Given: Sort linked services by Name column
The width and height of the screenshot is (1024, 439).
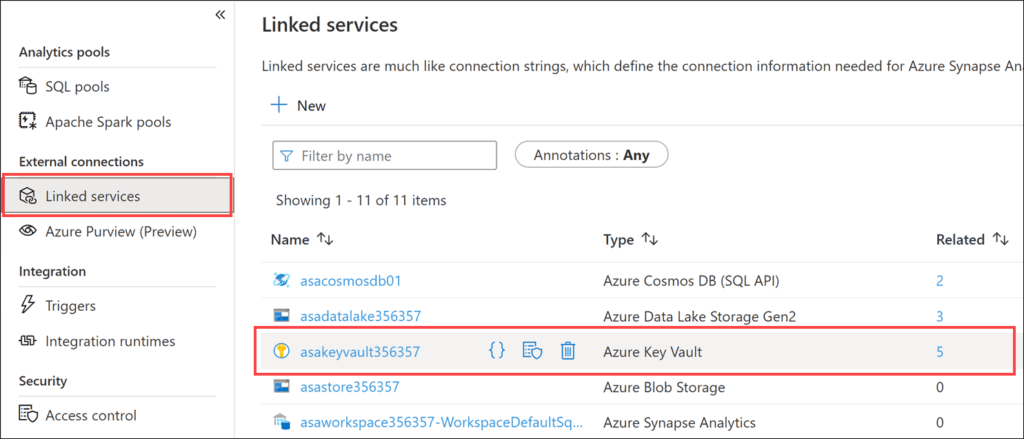Looking at the screenshot, I should 323,240.
